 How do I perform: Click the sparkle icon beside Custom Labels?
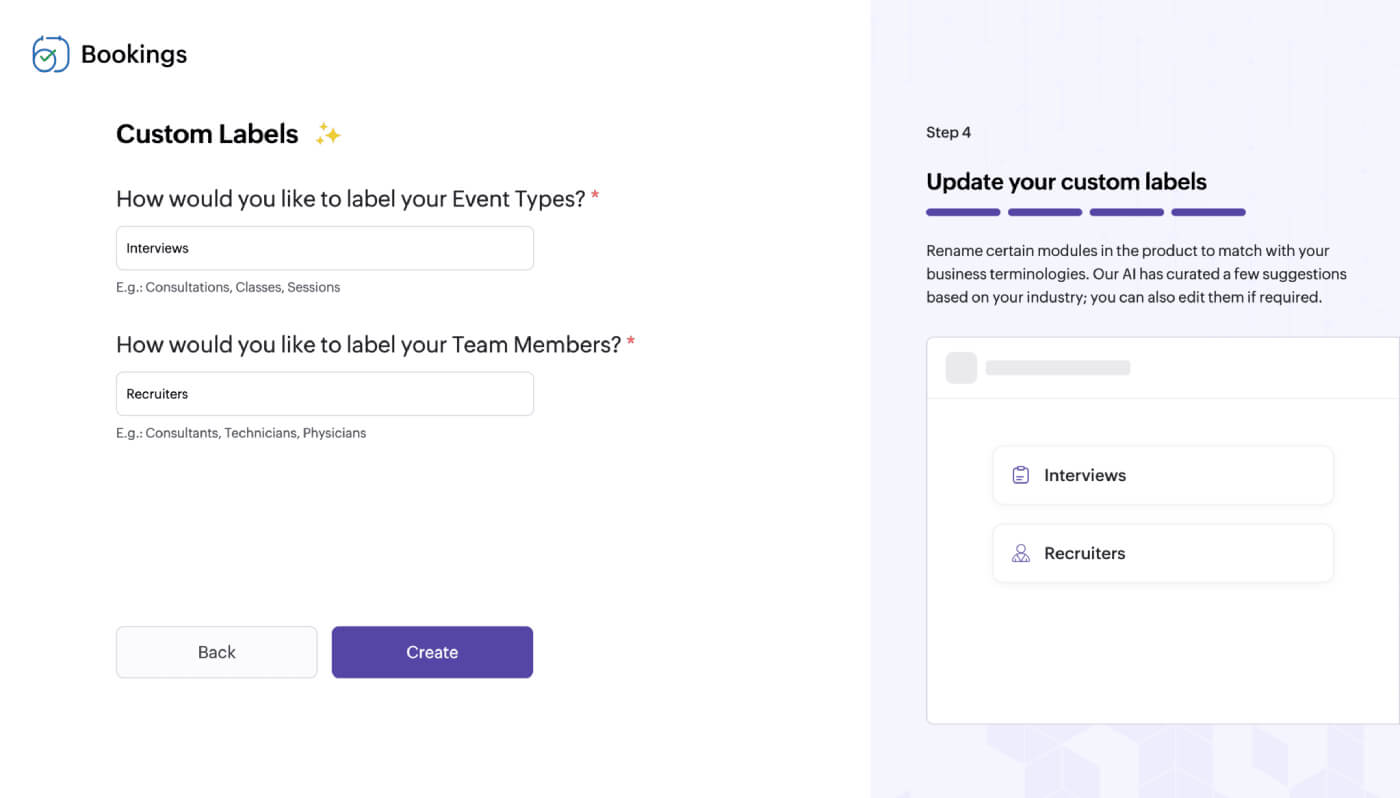point(328,133)
